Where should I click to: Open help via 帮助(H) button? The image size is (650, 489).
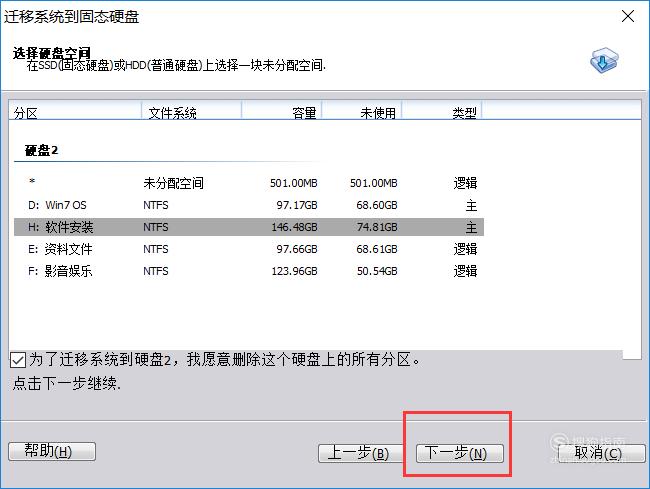point(52,451)
